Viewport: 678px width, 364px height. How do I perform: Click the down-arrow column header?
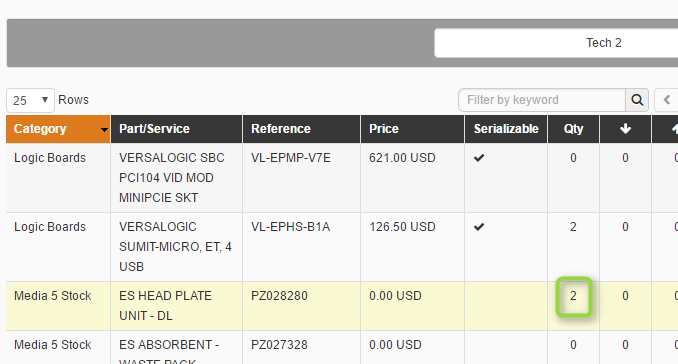[x=625, y=129]
